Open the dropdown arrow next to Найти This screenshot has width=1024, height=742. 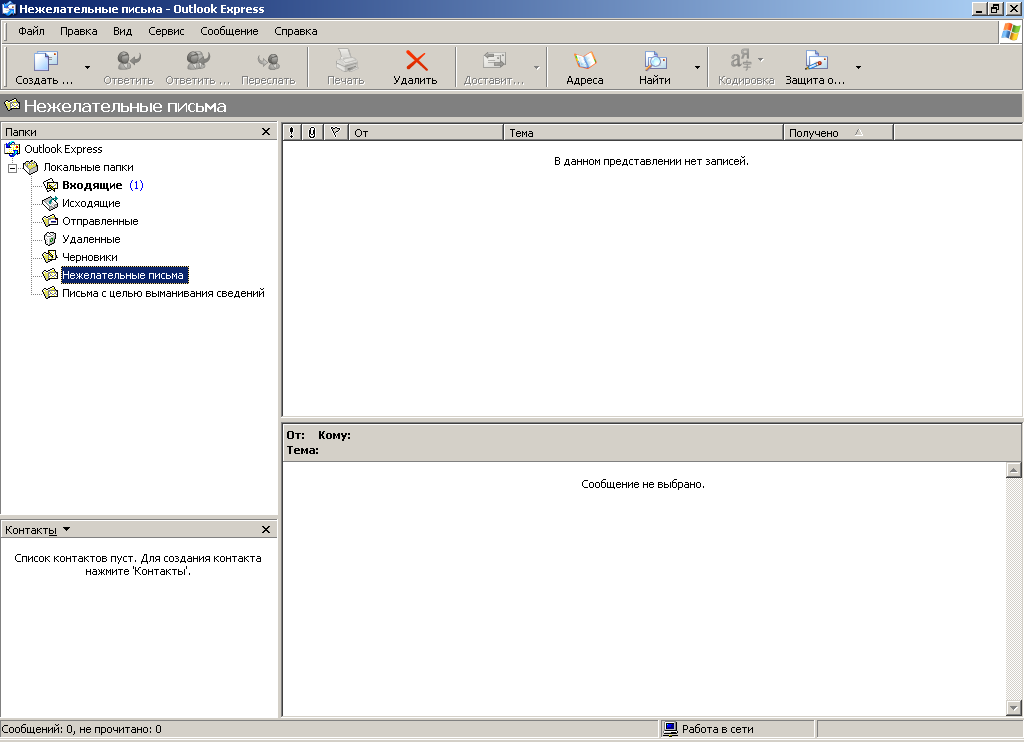pyautogui.click(x=697, y=67)
